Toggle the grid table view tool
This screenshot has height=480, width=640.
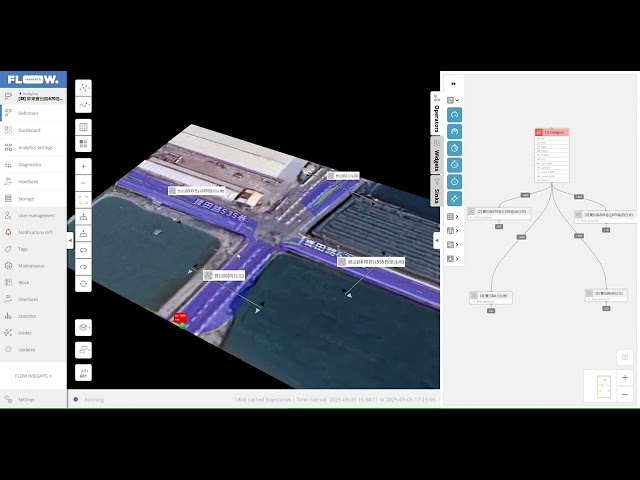[x=84, y=128]
